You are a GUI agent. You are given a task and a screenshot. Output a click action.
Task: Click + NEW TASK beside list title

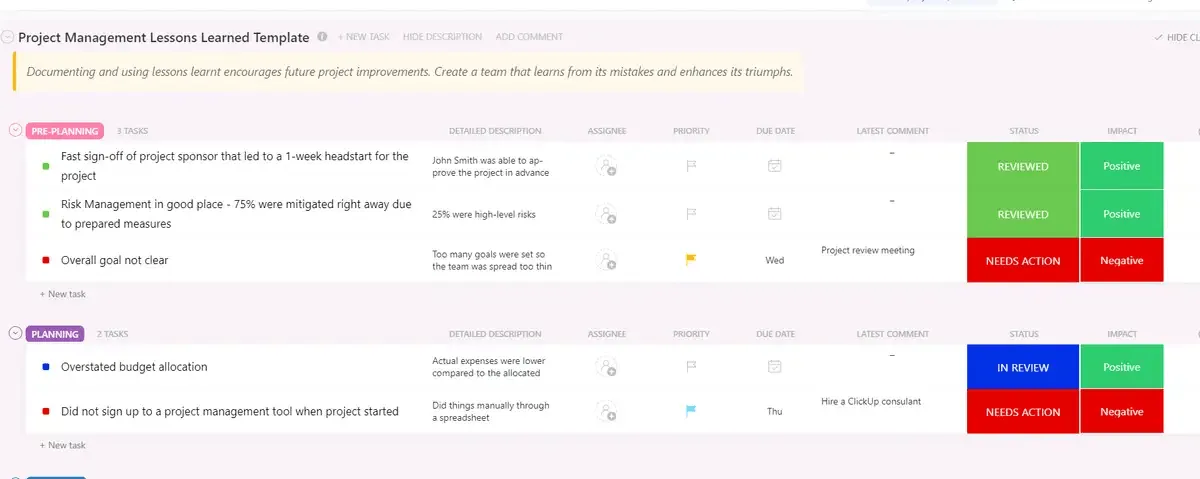point(364,37)
